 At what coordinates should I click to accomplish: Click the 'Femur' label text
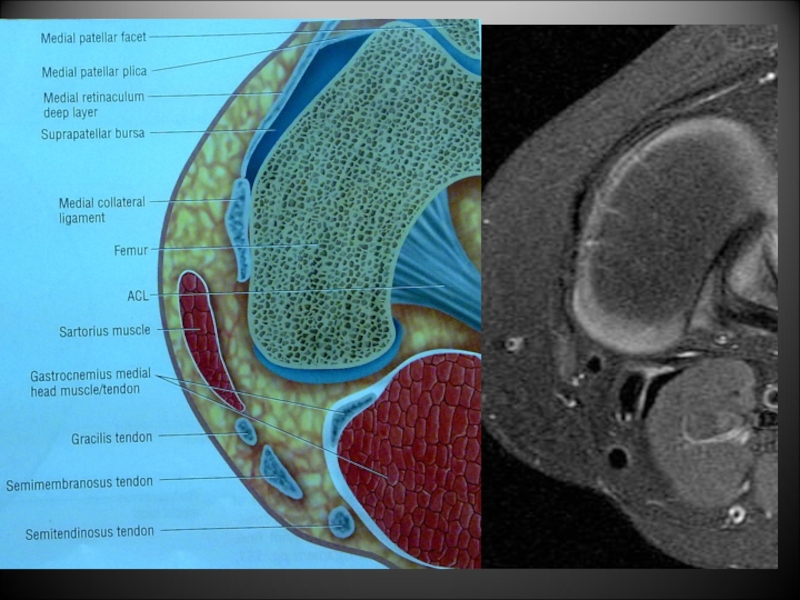tap(131, 251)
